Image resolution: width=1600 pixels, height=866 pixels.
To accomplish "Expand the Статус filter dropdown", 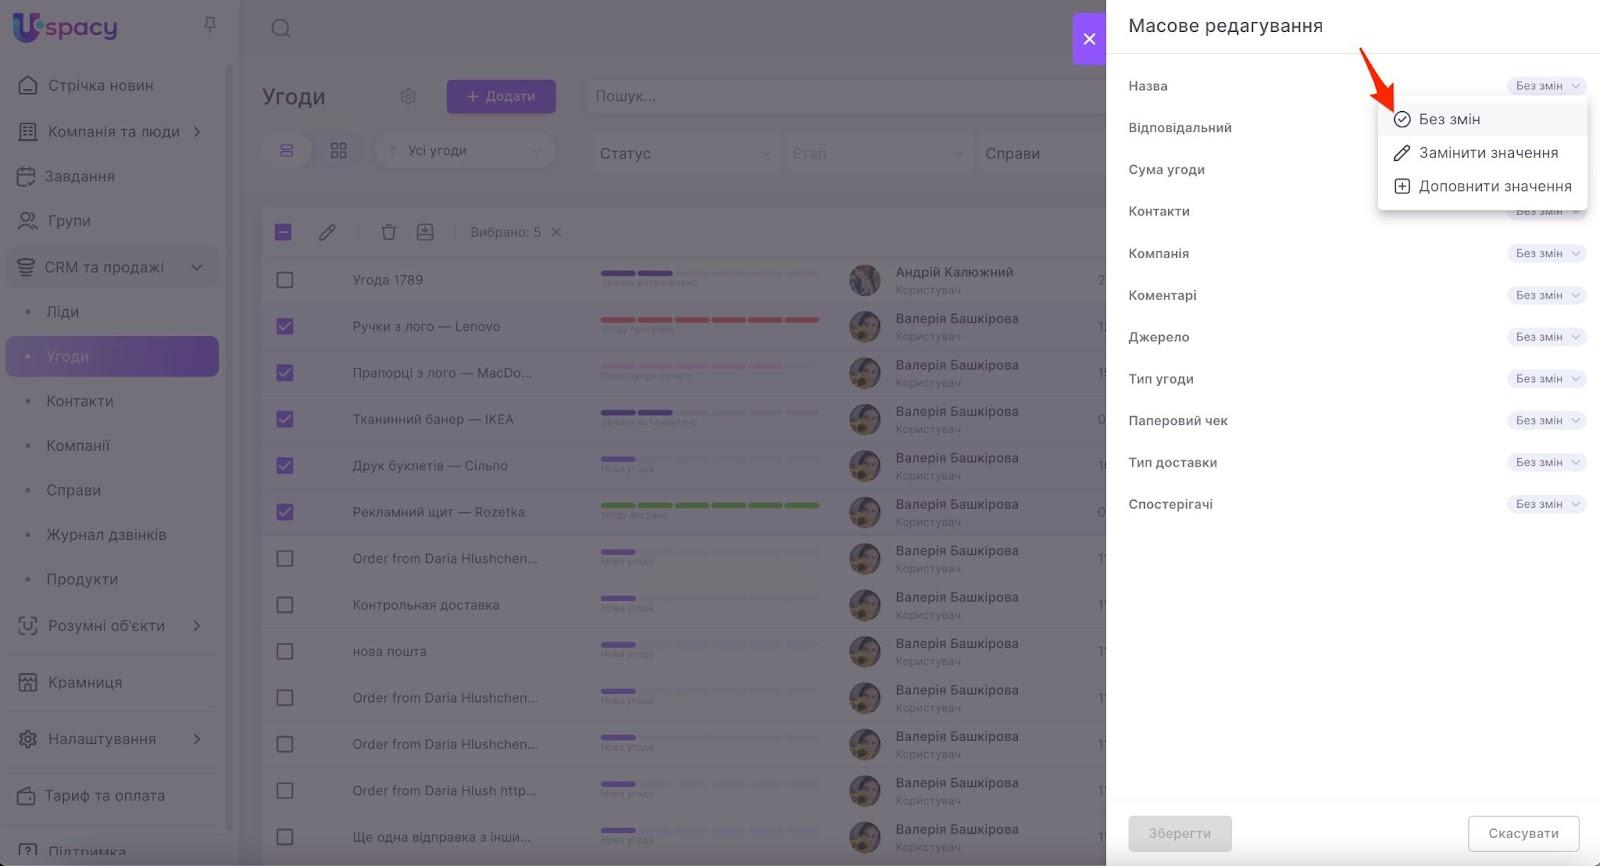I will click(685, 153).
